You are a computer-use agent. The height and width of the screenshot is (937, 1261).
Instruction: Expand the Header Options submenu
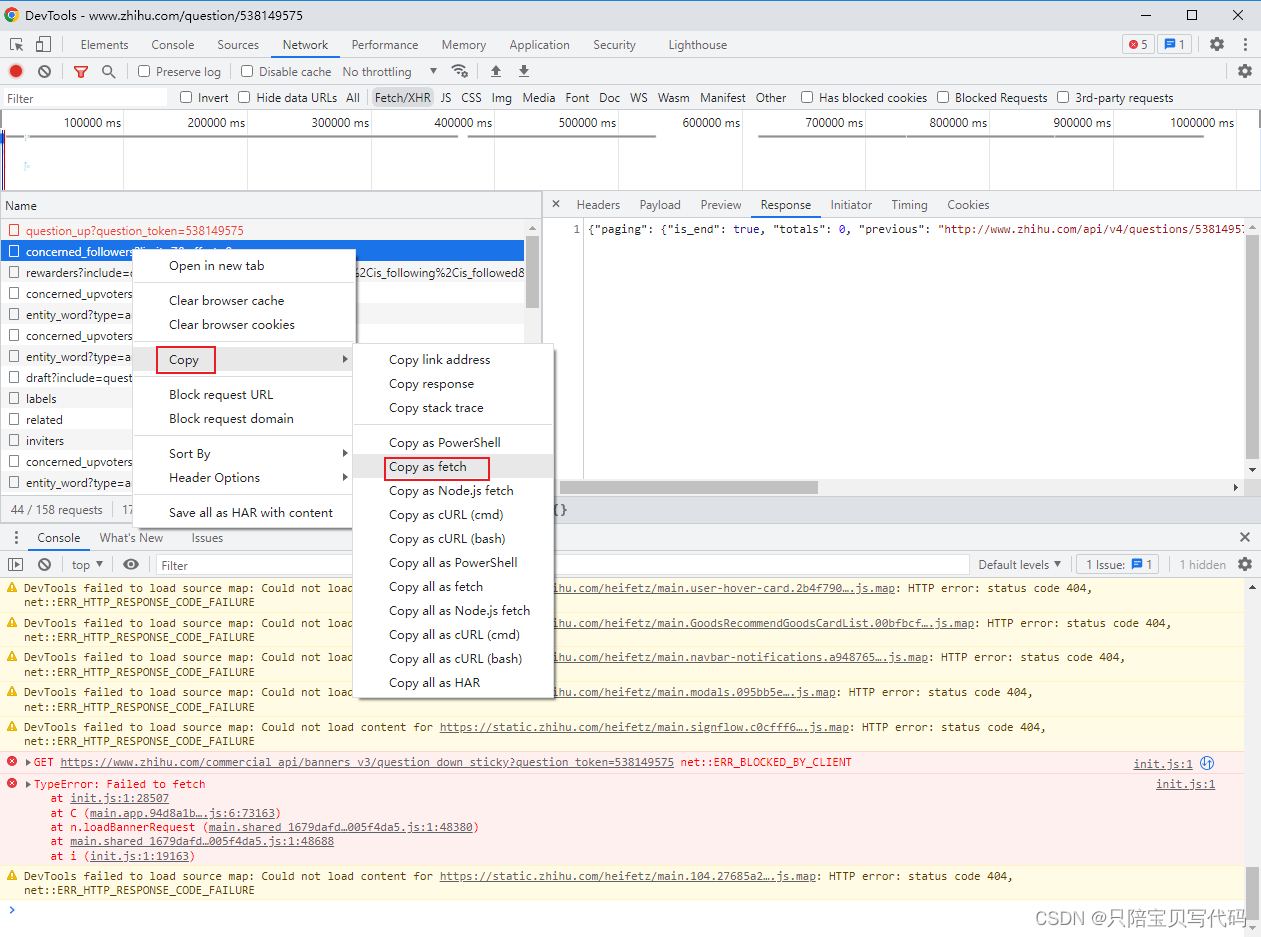point(244,478)
